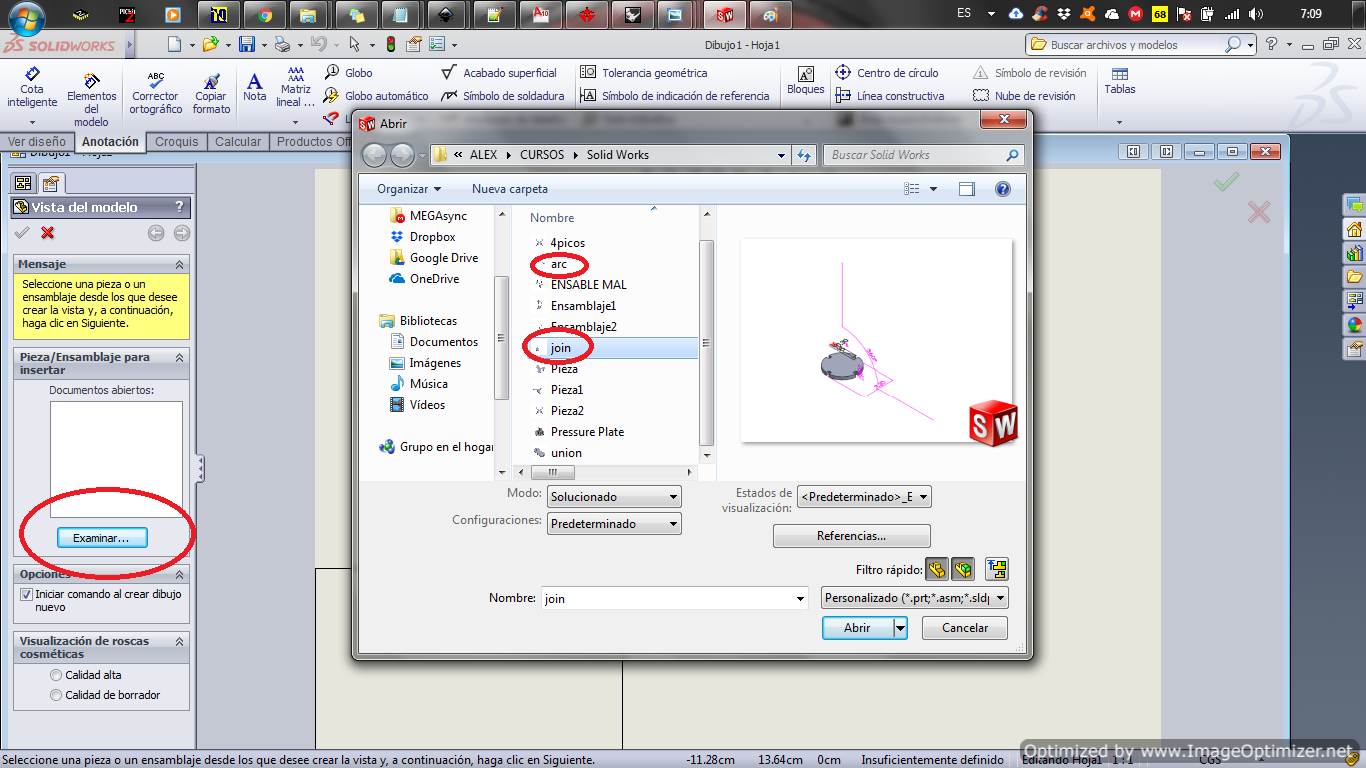Select the Acabado superficial tool

499,73
